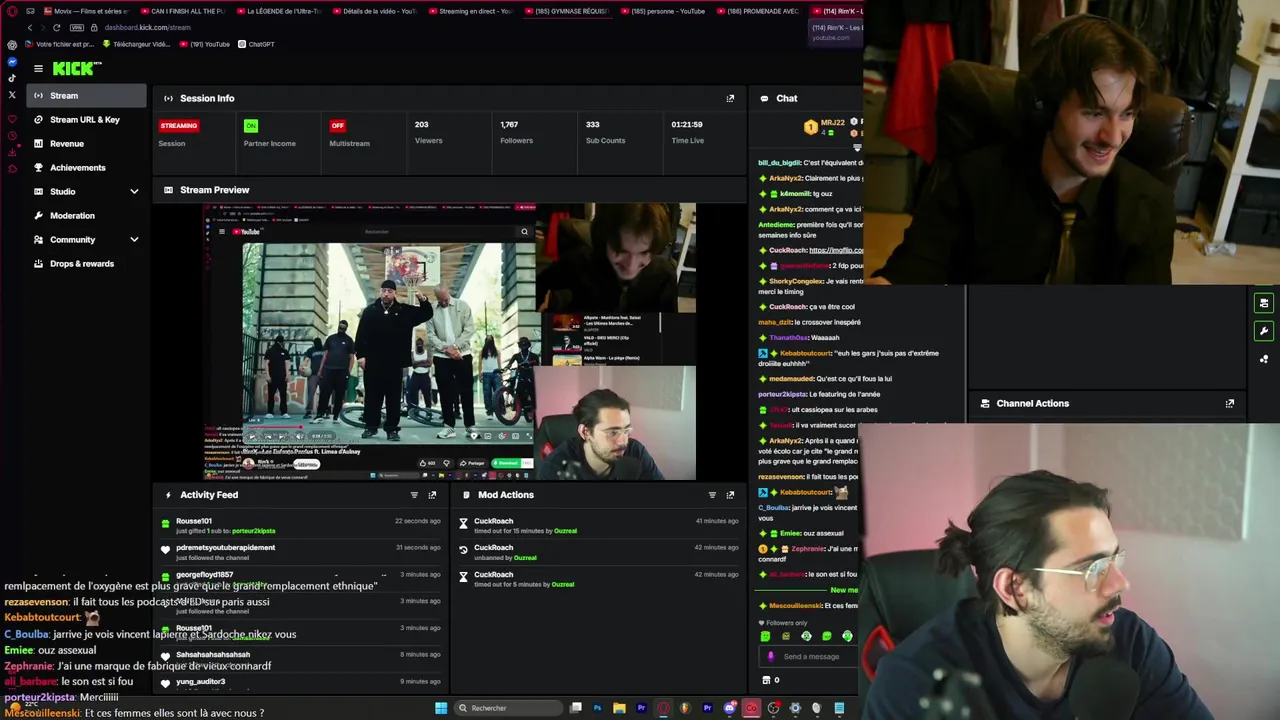Screen dimensions: 1280x720
Task: Open the ChatGPT bookmark
Action: point(255,44)
